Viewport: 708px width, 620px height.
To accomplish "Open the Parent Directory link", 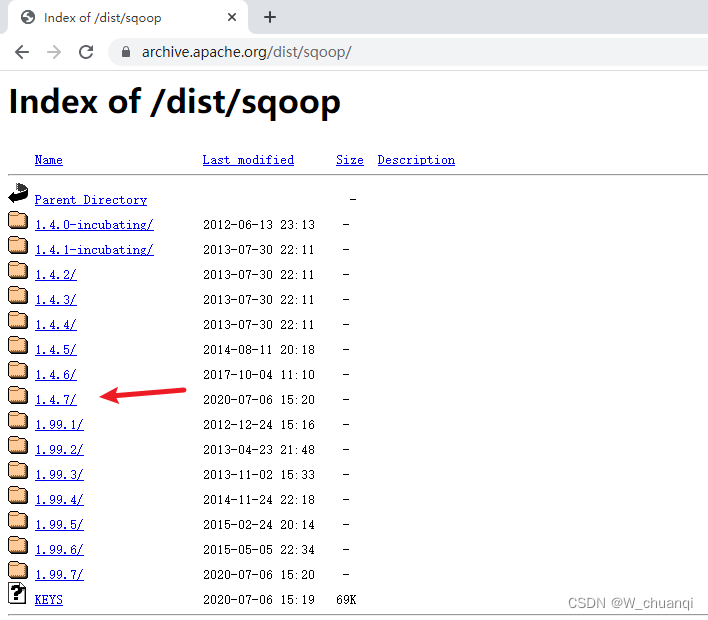I will pos(91,200).
